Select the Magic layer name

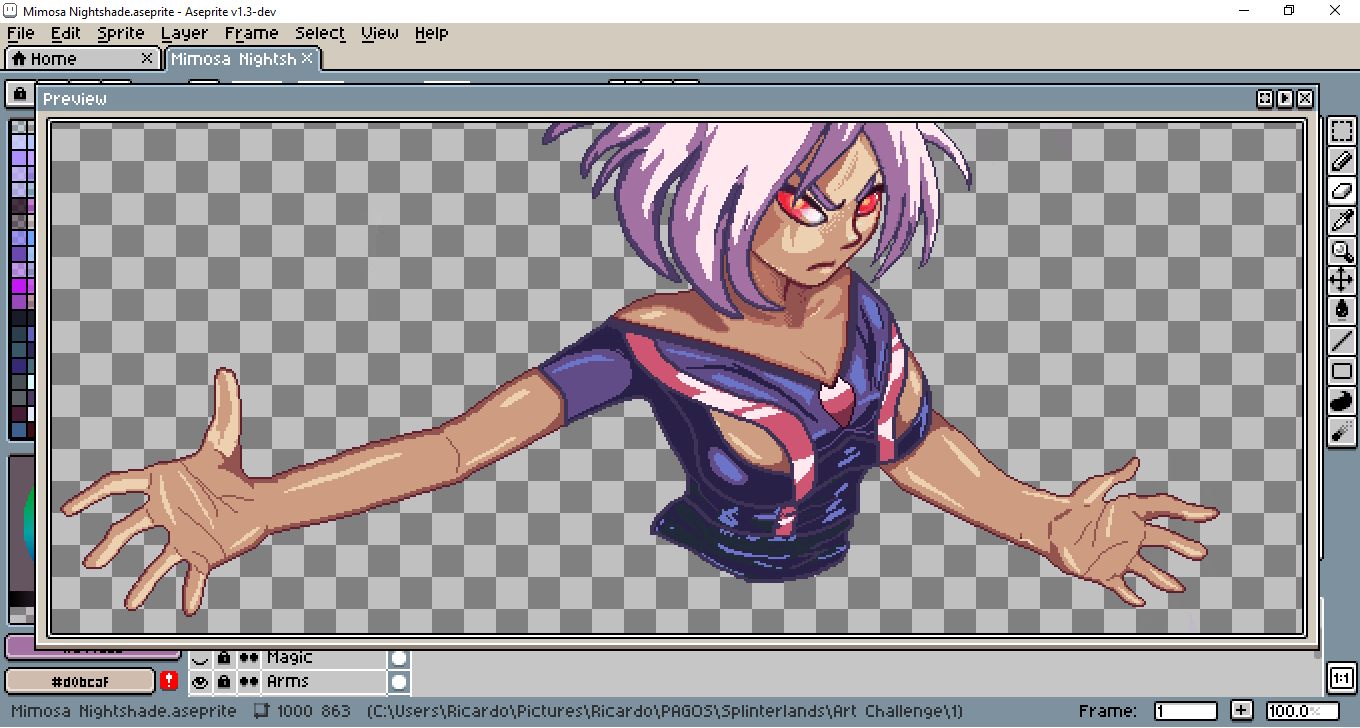pyautogui.click(x=324, y=658)
